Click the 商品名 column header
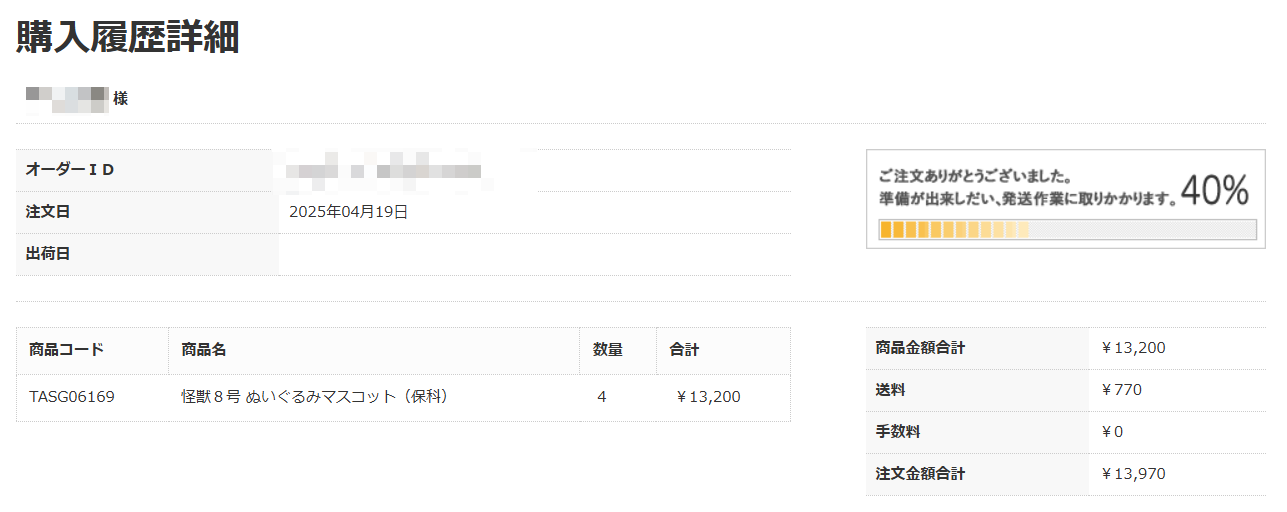The width and height of the screenshot is (1287, 512). pos(204,350)
